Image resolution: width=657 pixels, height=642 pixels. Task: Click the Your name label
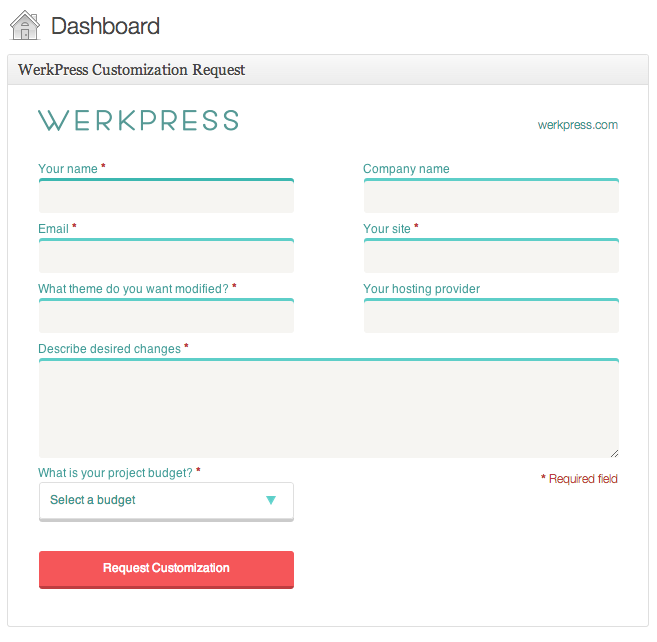[x=68, y=168]
